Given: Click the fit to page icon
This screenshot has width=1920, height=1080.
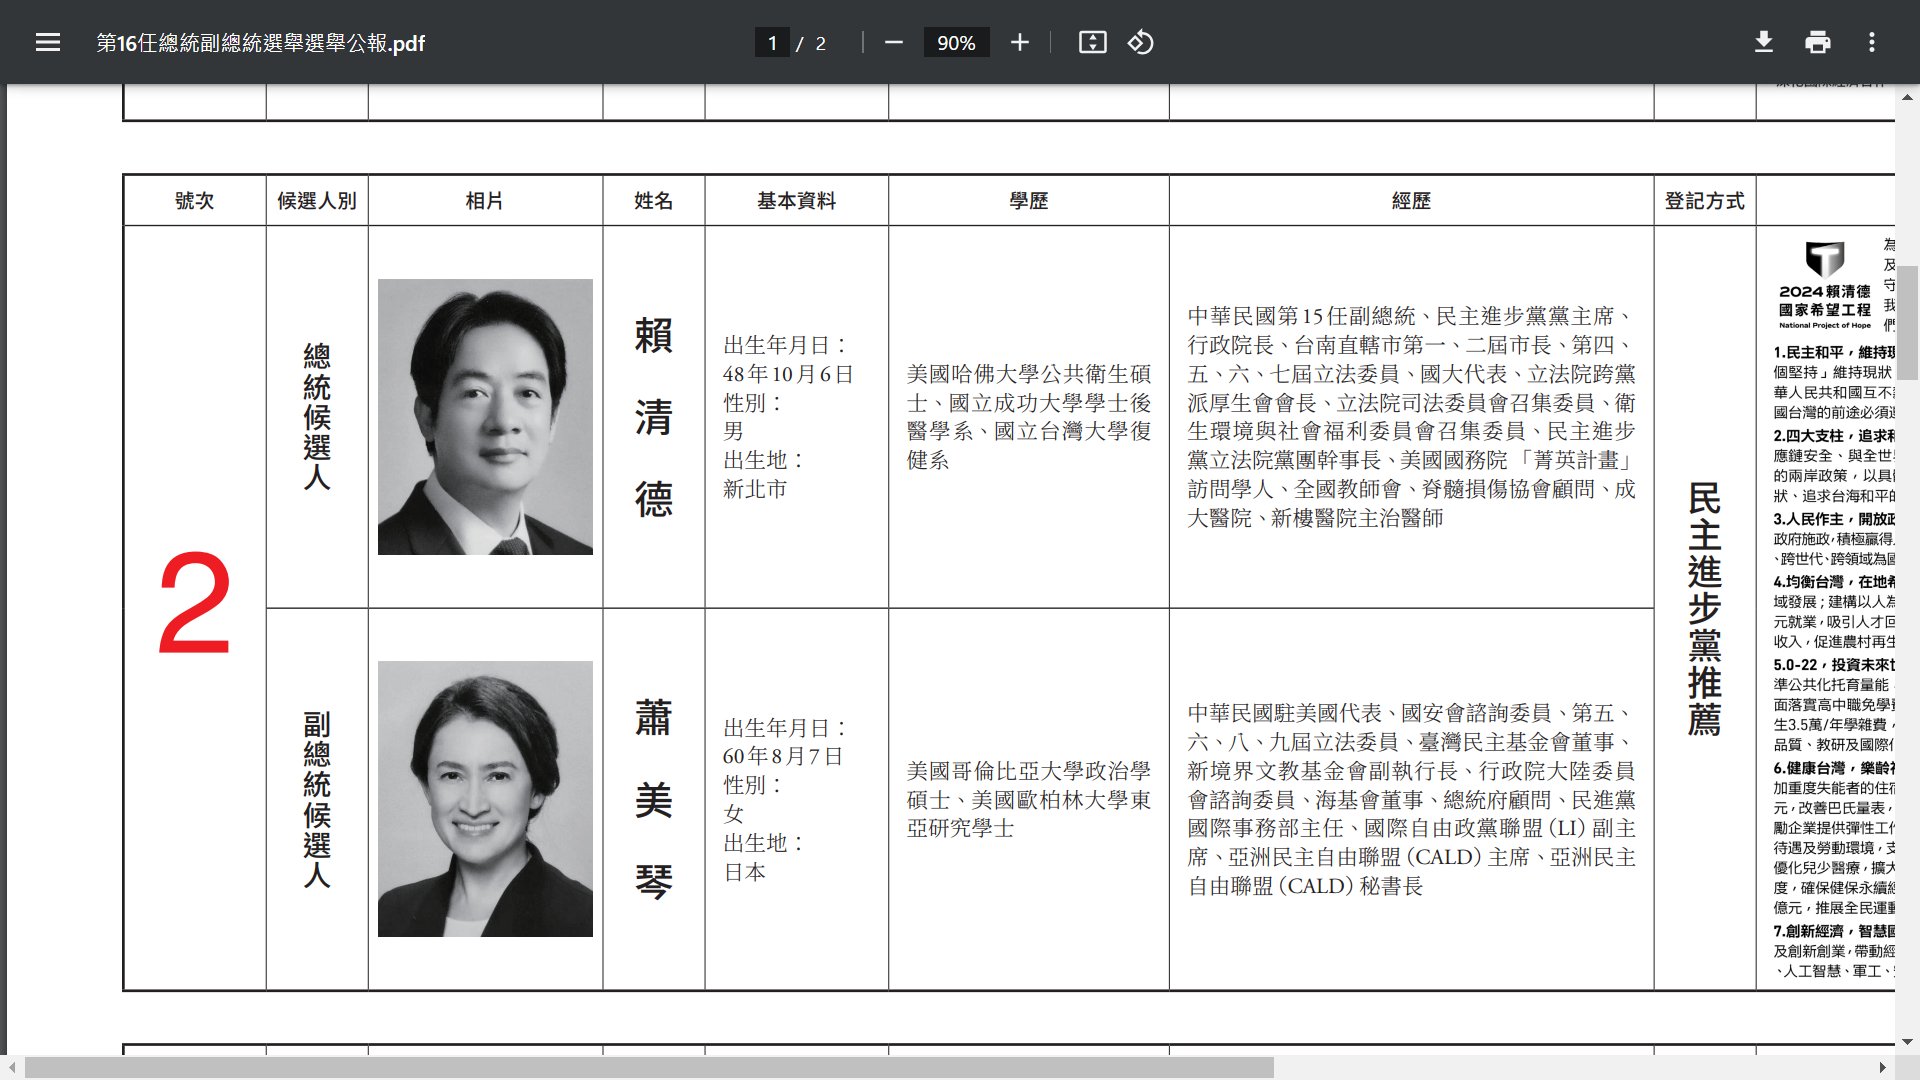Looking at the screenshot, I should coord(1092,43).
